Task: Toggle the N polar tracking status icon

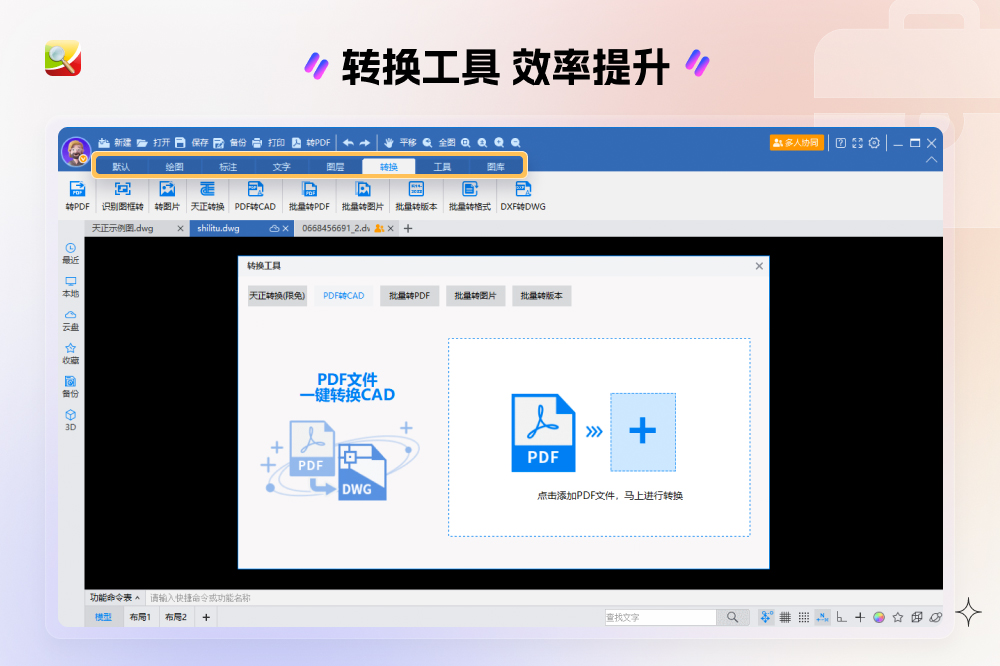Action: (x=823, y=617)
